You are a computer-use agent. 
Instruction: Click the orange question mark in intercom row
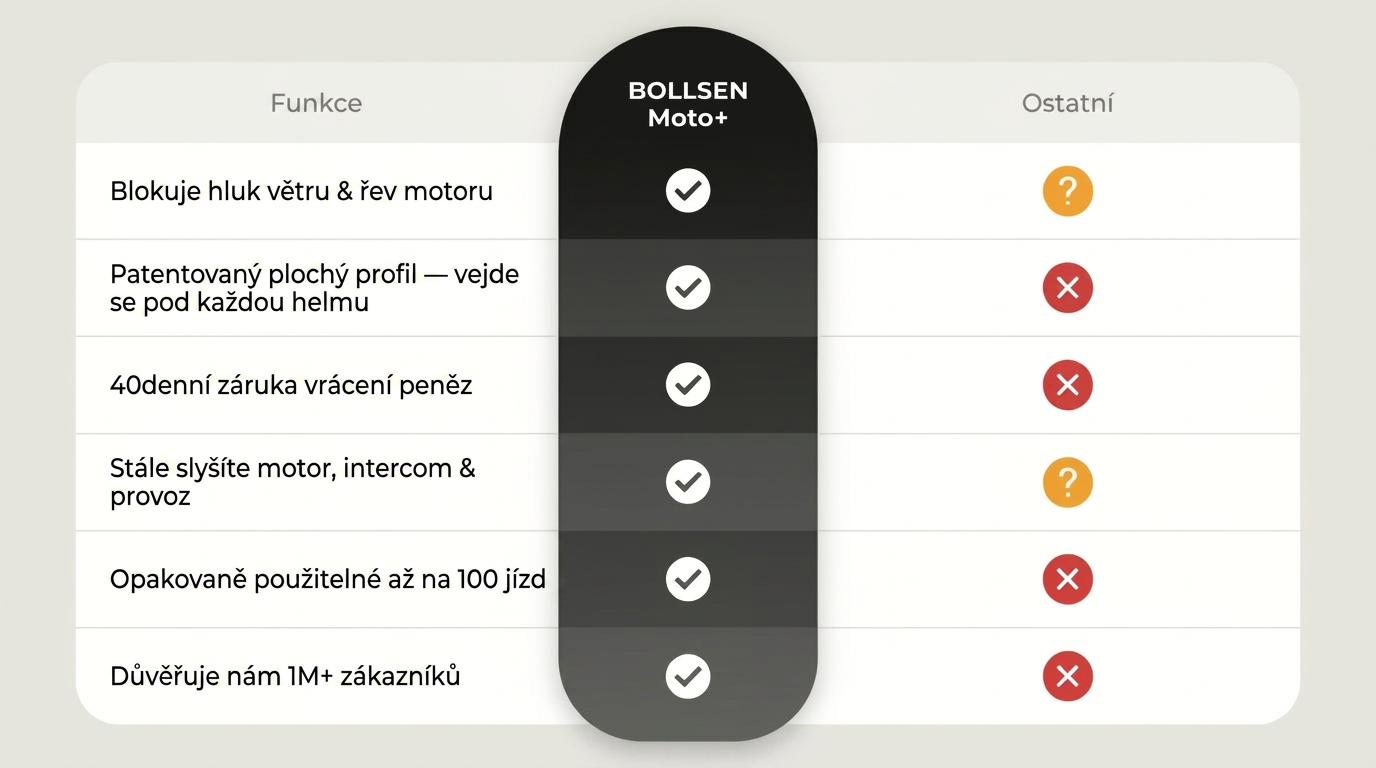[x=1067, y=482]
